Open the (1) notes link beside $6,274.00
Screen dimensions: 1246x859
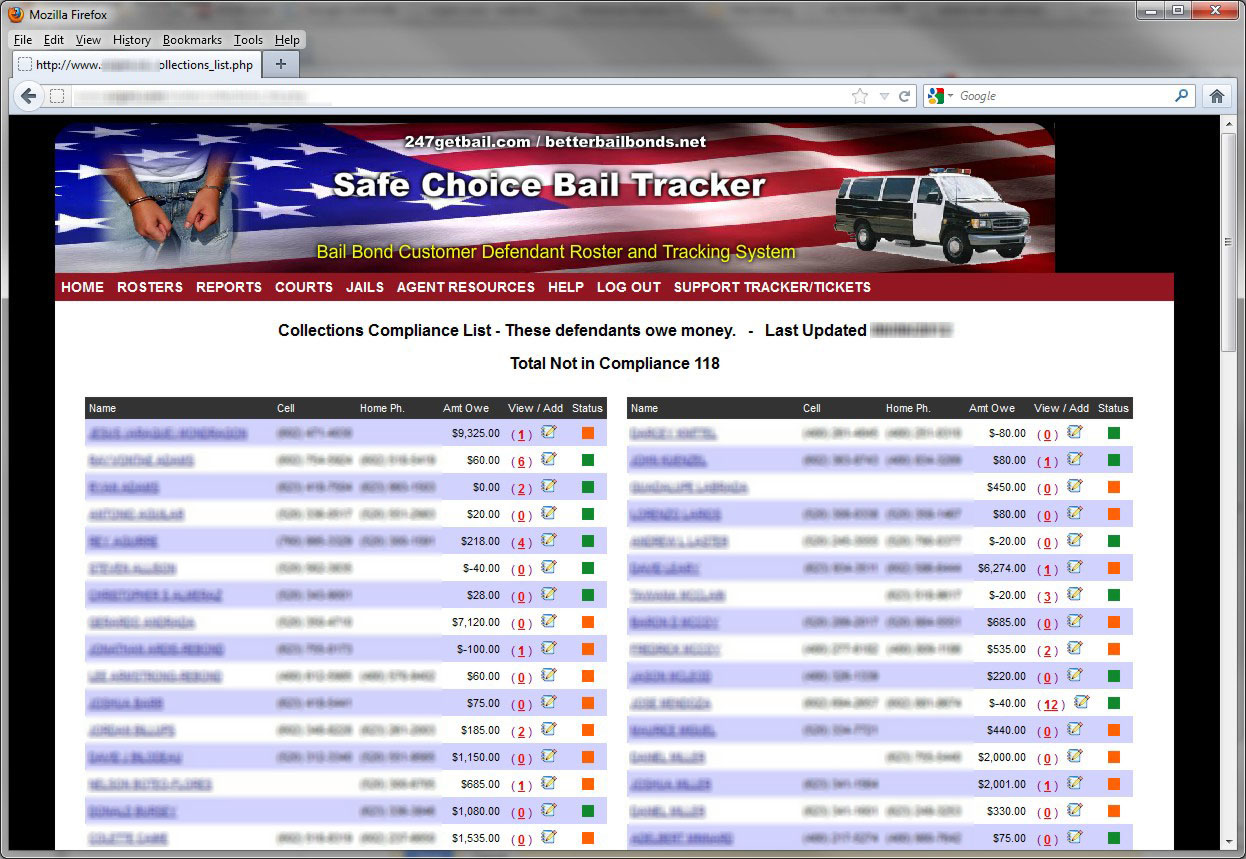tap(1047, 570)
